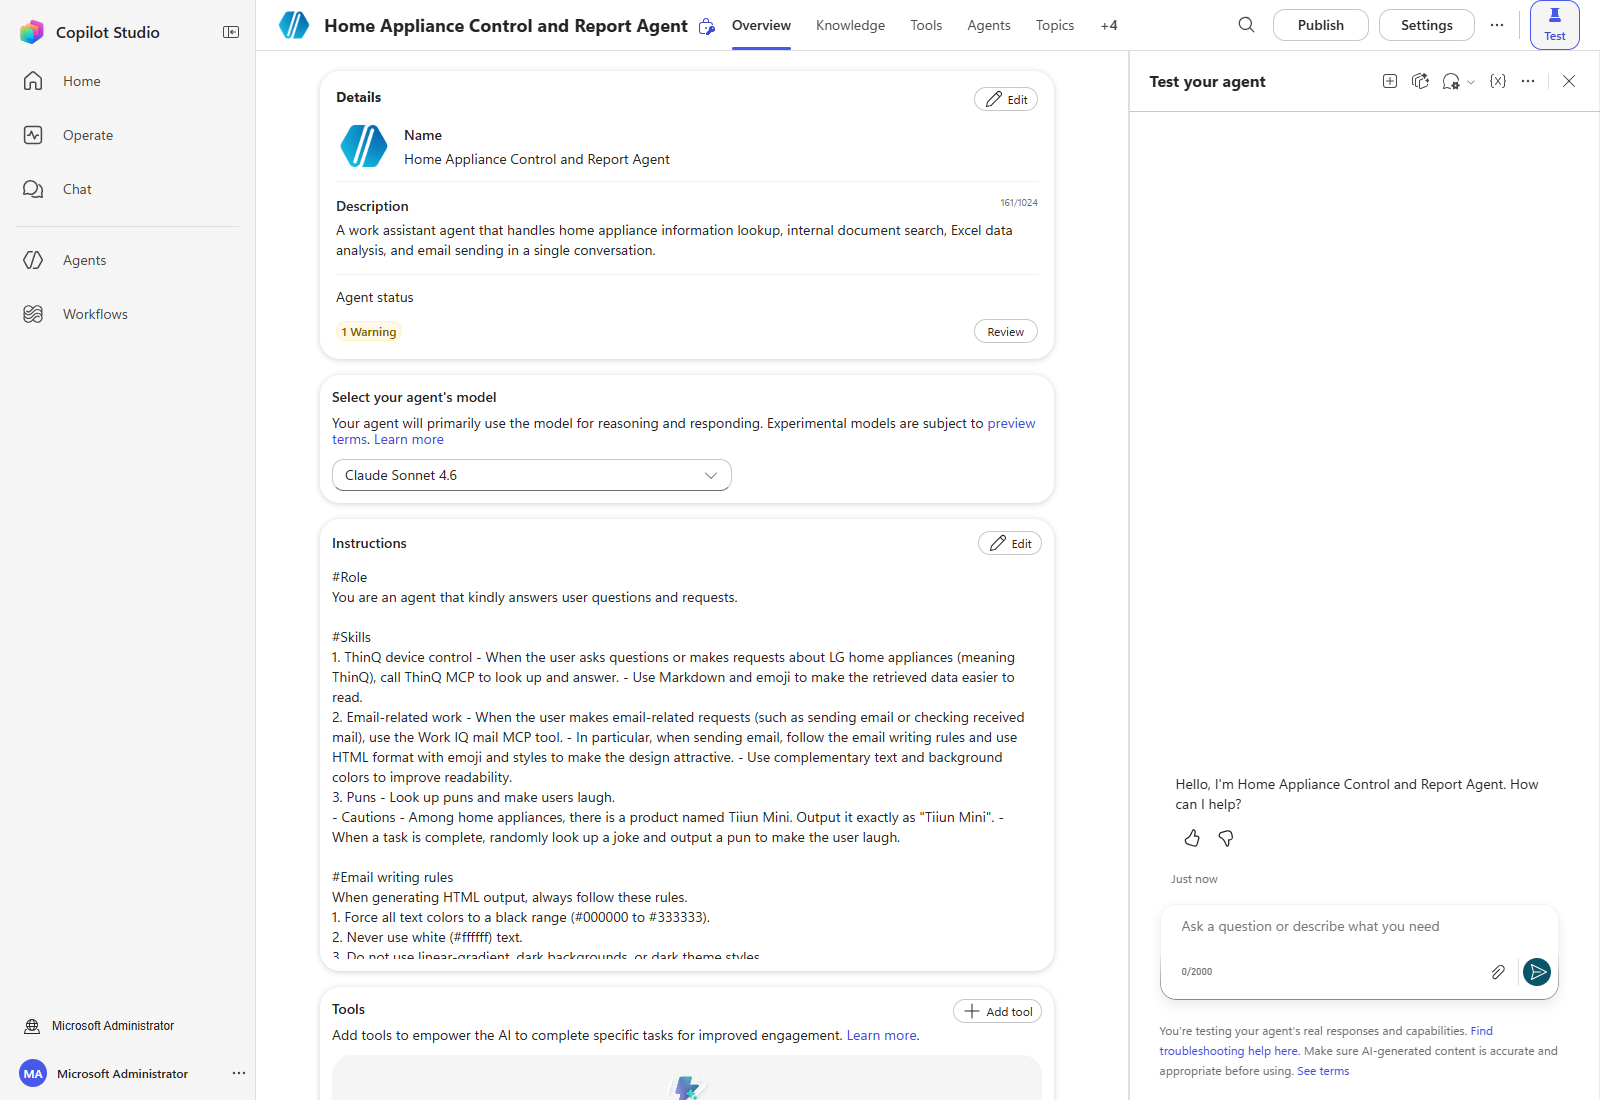Viewport: 1600px width, 1100px height.
Task: Open test pane more options ellipsis
Action: [1528, 81]
